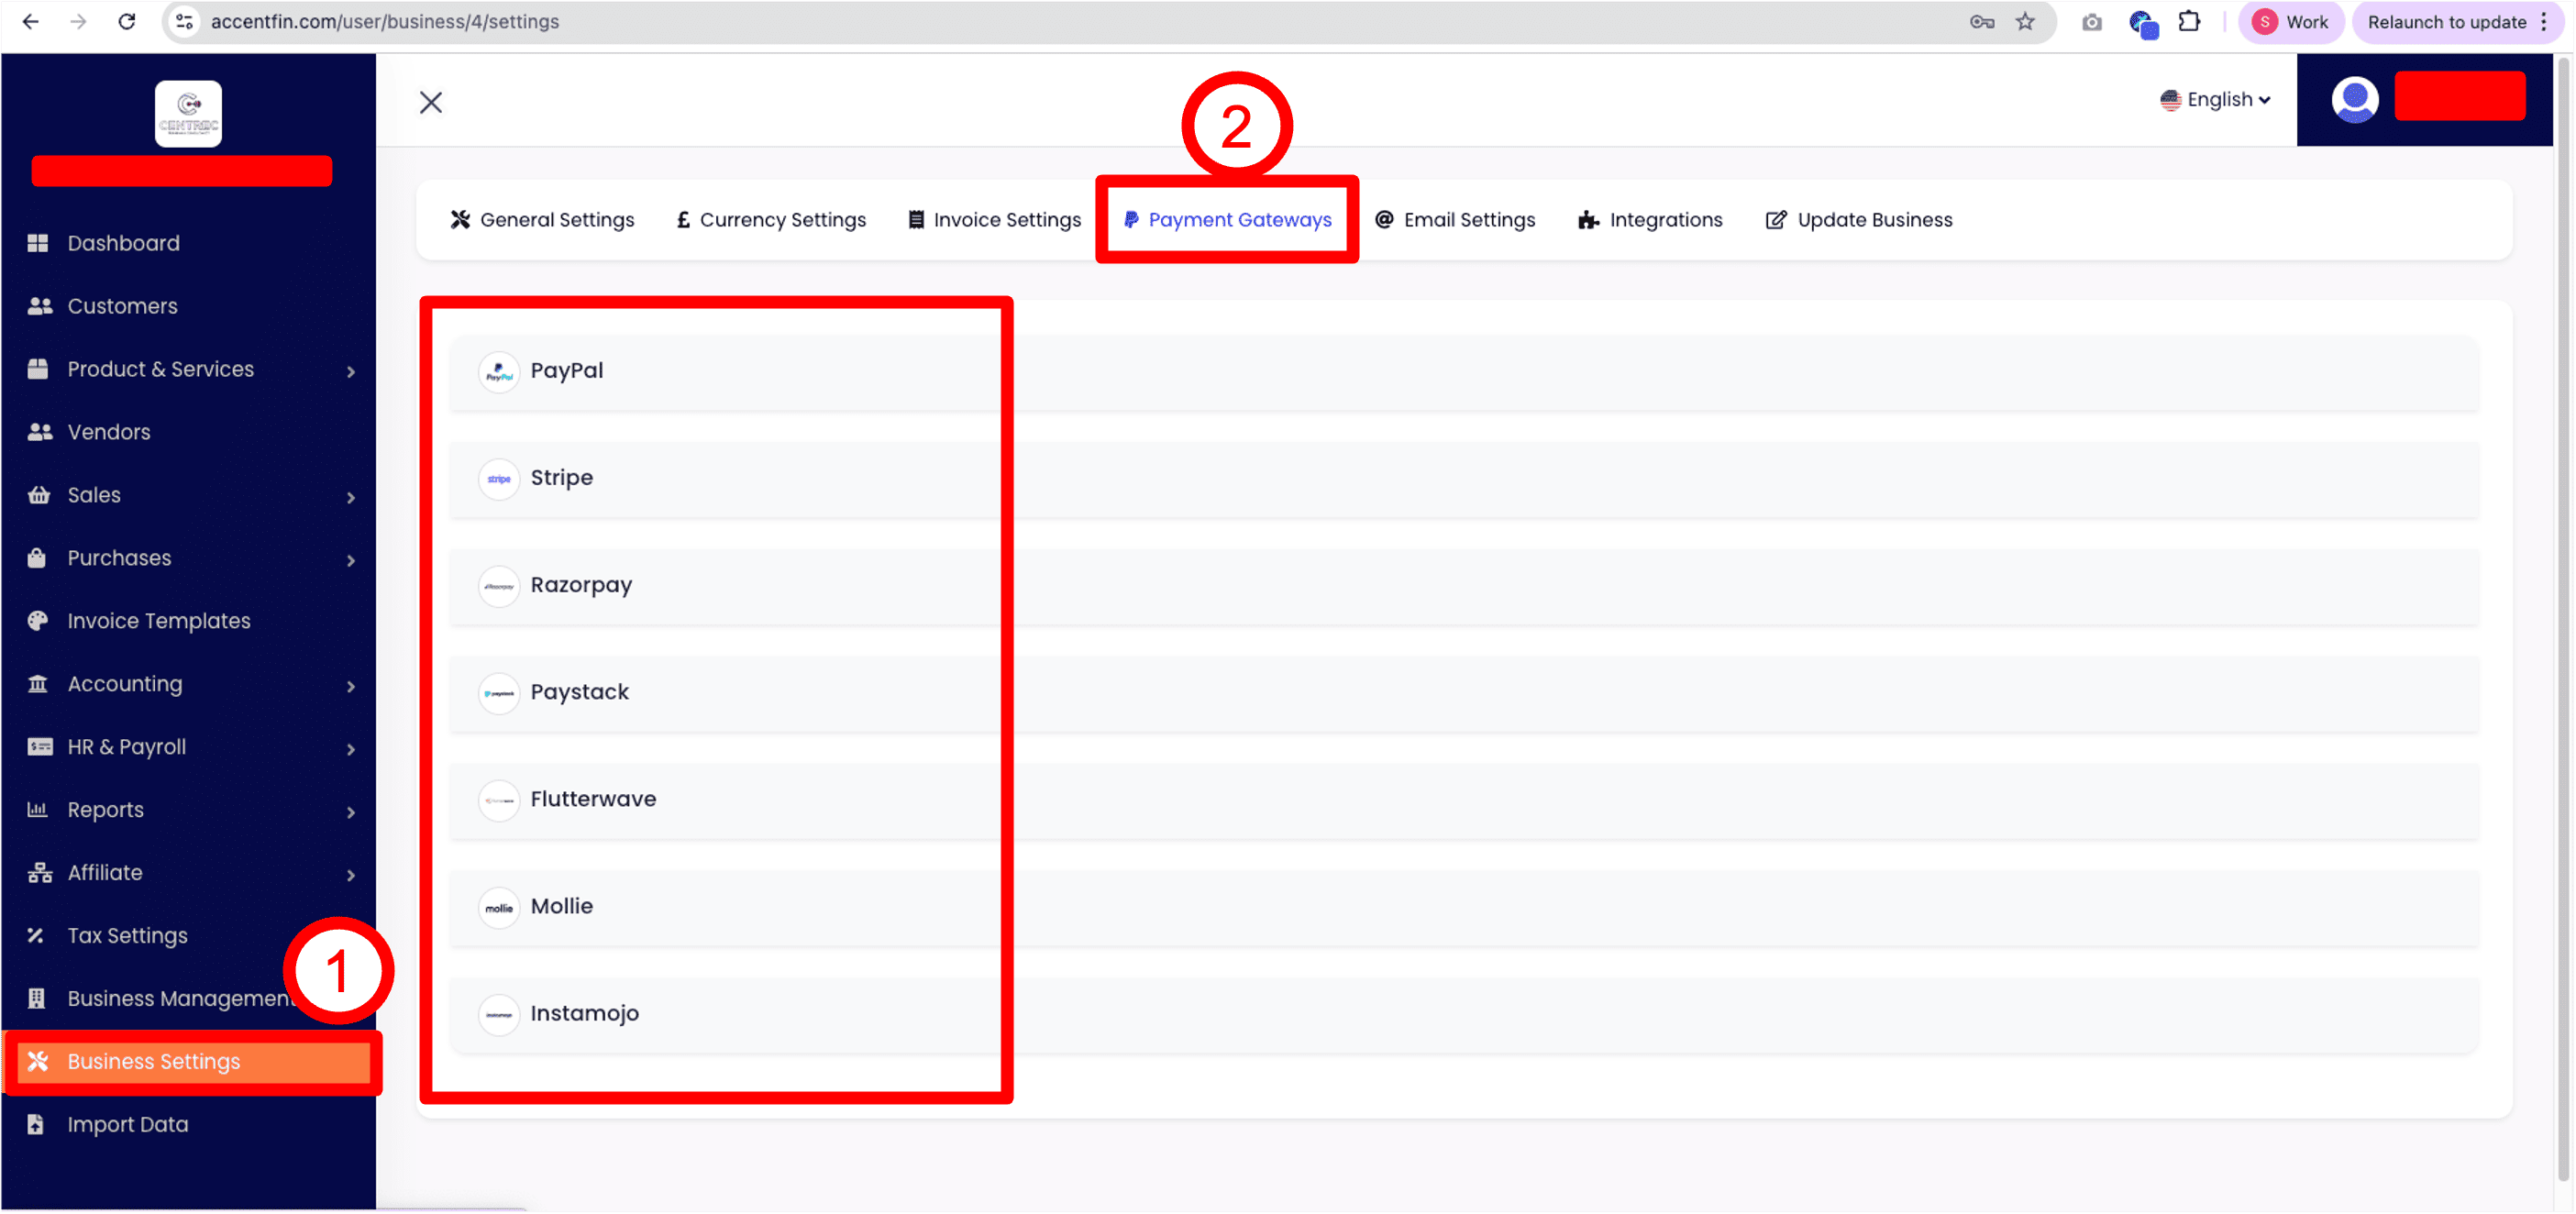This screenshot has height=1214, width=2576.
Task: Click the browser address bar URL
Action: coord(385,22)
